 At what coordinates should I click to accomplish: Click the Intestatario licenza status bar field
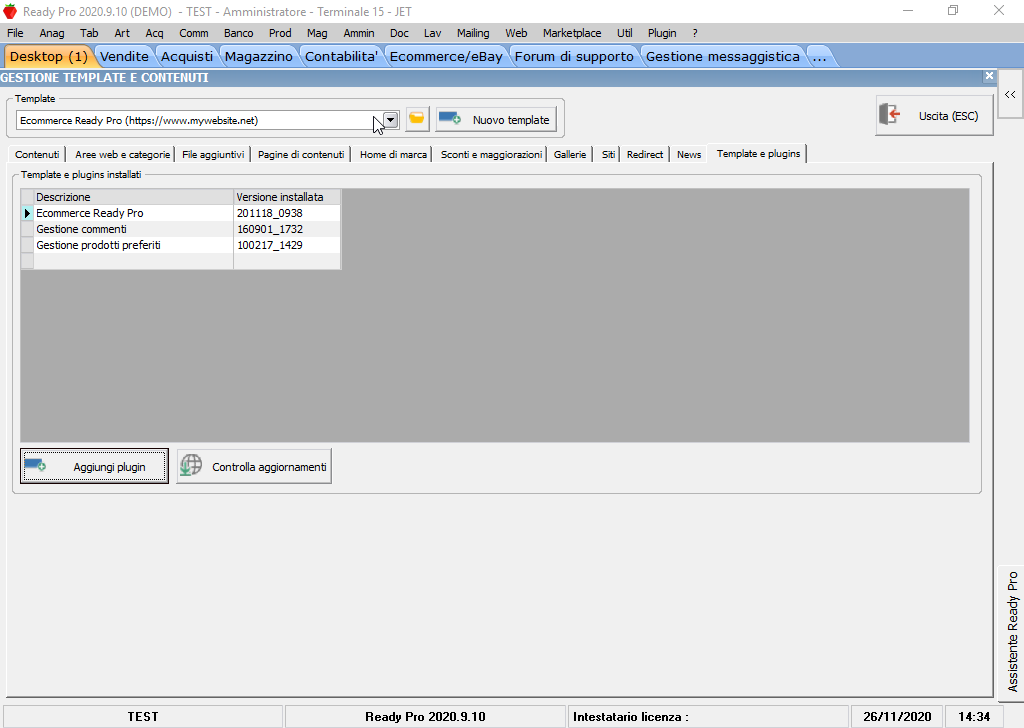(x=708, y=716)
